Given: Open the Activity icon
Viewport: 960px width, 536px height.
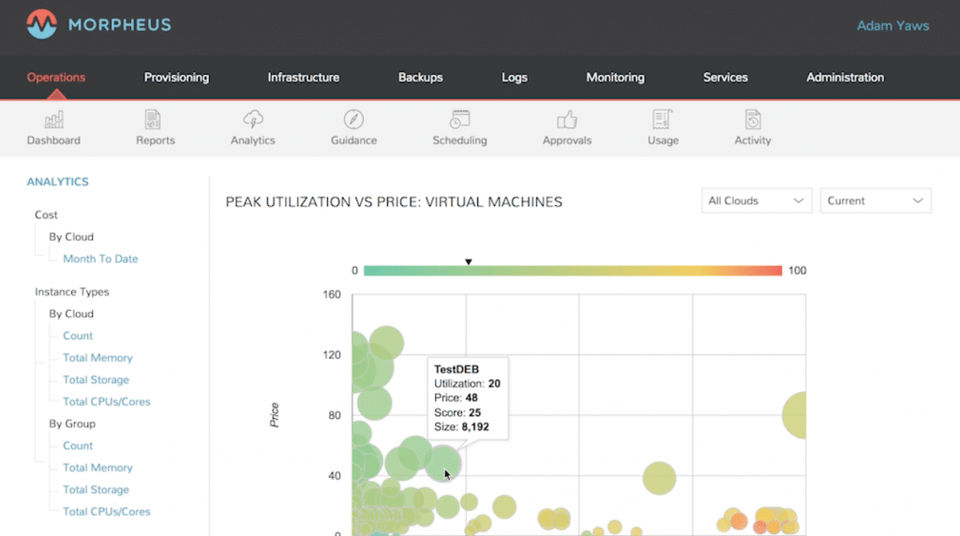Looking at the screenshot, I should click(x=753, y=120).
